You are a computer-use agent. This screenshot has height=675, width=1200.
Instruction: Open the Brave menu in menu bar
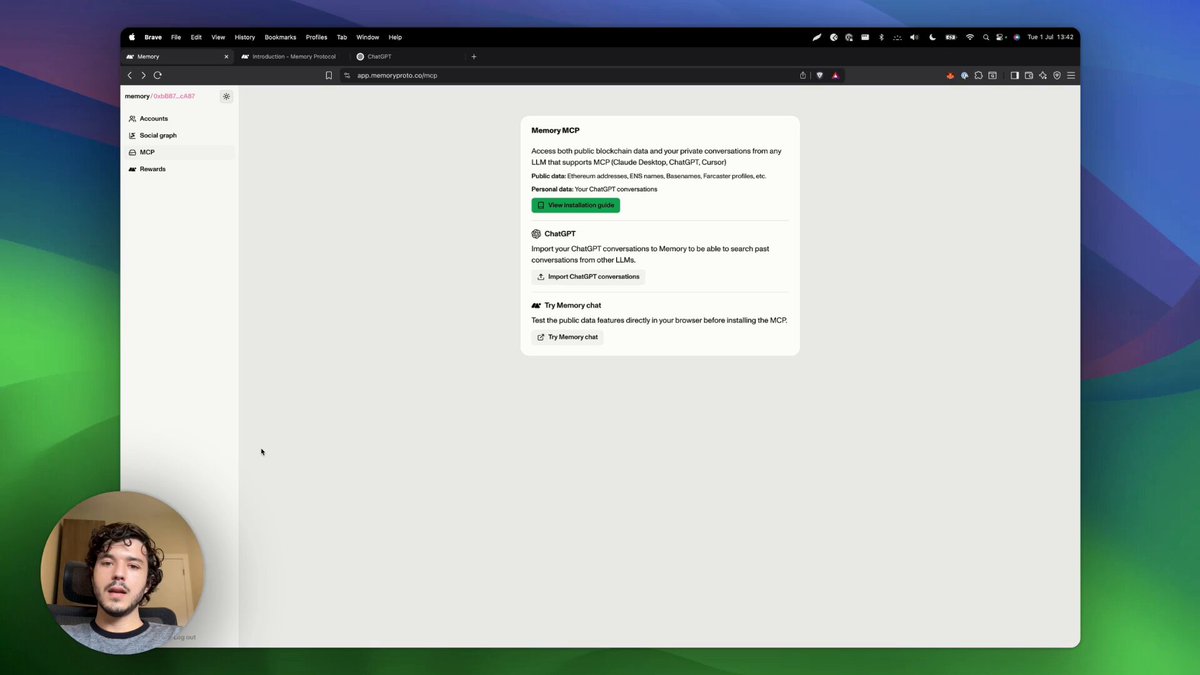point(153,37)
